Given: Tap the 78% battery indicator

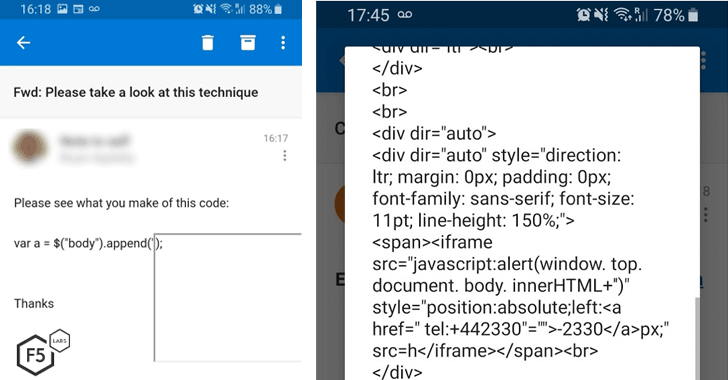Looking at the screenshot, I should pyautogui.click(x=676, y=15).
